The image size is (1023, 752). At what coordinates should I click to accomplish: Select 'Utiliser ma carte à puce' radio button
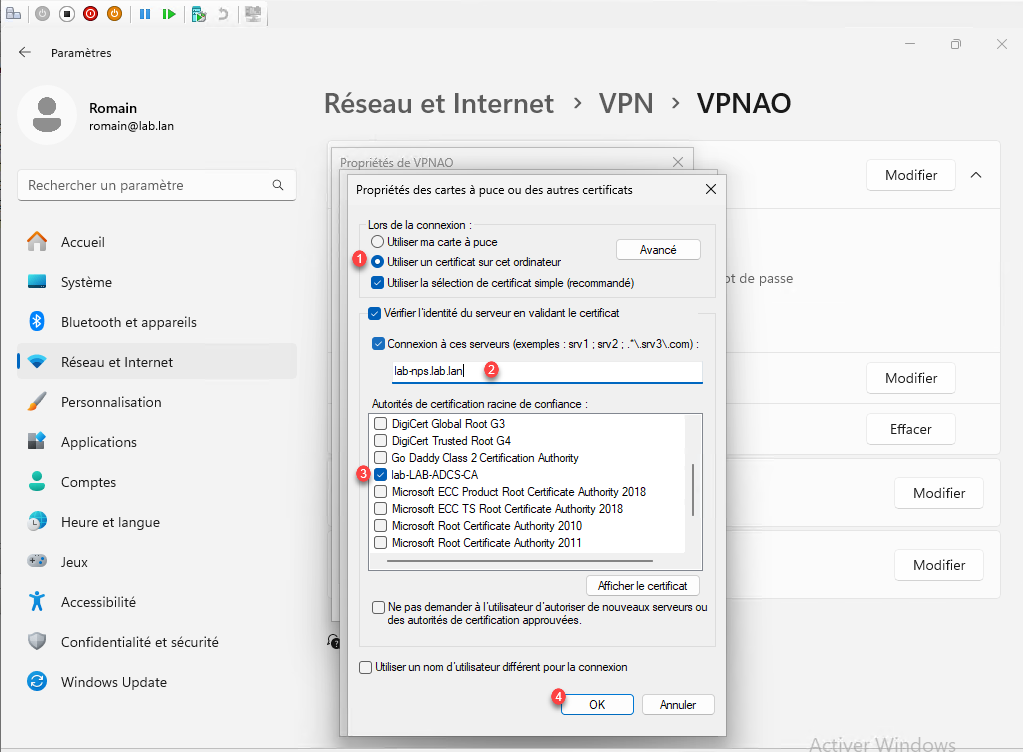pos(377,242)
